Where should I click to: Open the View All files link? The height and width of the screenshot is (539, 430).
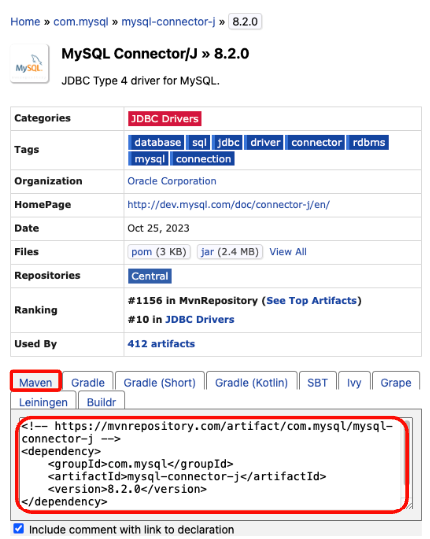coord(288,252)
